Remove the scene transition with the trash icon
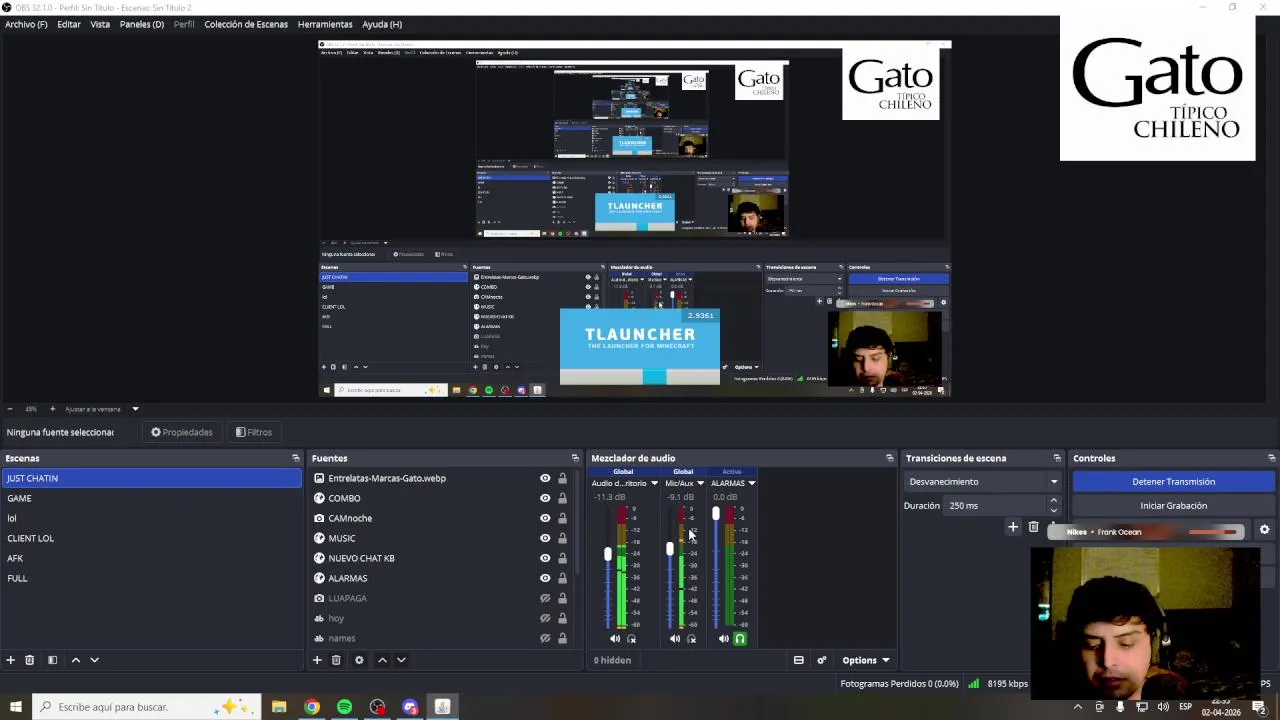The image size is (1280, 720). (1033, 527)
